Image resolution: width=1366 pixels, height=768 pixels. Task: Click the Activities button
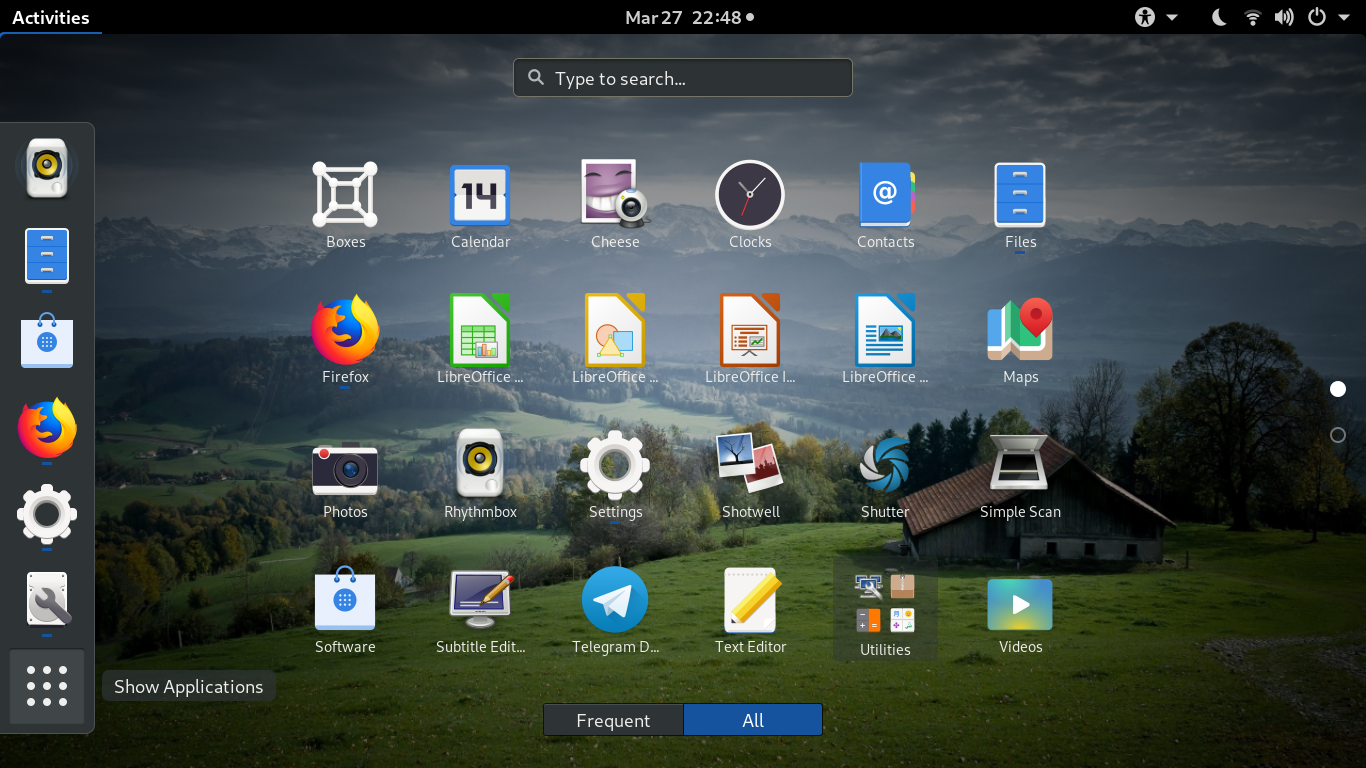point(51,17)
